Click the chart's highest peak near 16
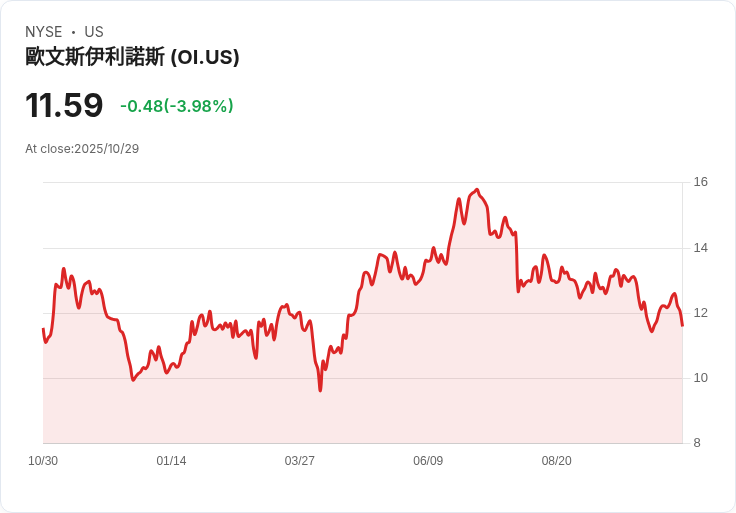This screenshot has width=736, height=513. pos(477,190)
